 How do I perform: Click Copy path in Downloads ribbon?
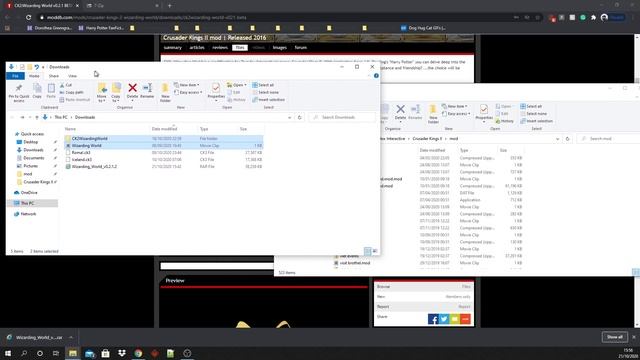tap(71, 92)
